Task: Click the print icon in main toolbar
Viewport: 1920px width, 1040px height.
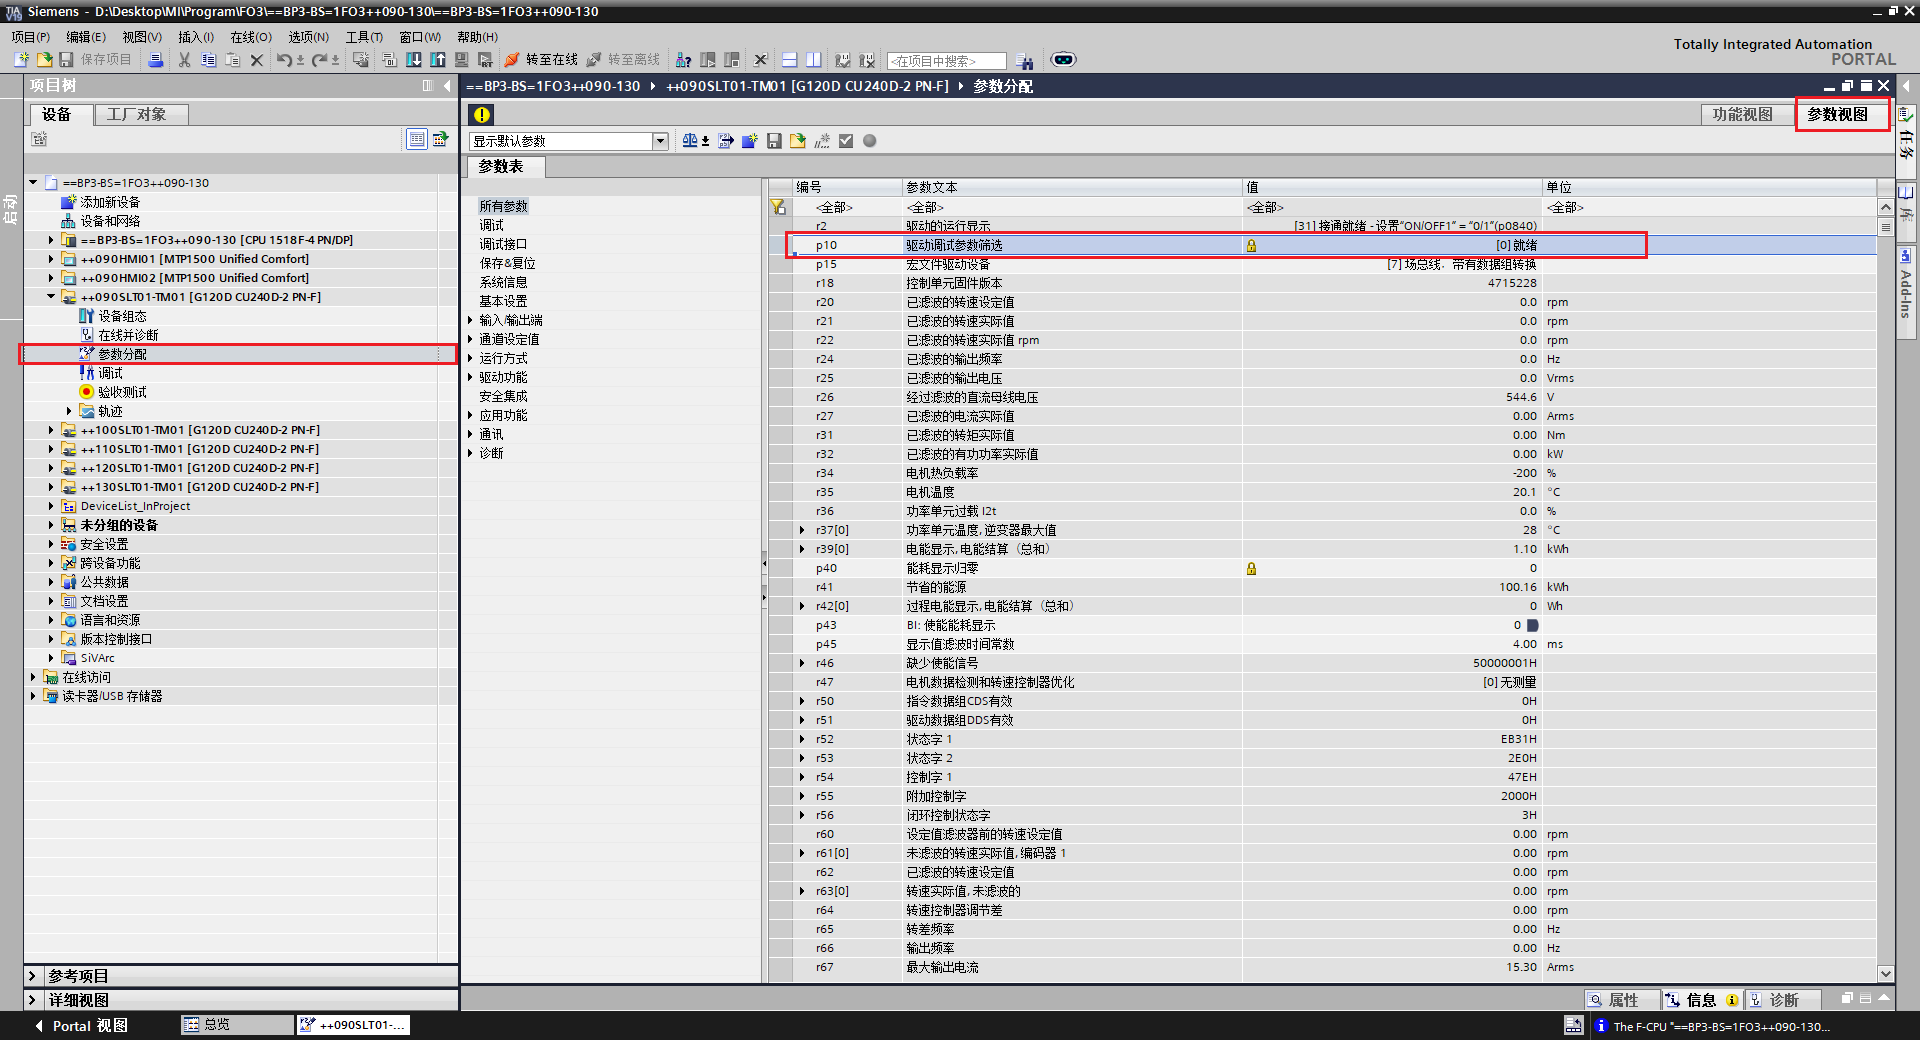Action: click(x=156, y=60)
